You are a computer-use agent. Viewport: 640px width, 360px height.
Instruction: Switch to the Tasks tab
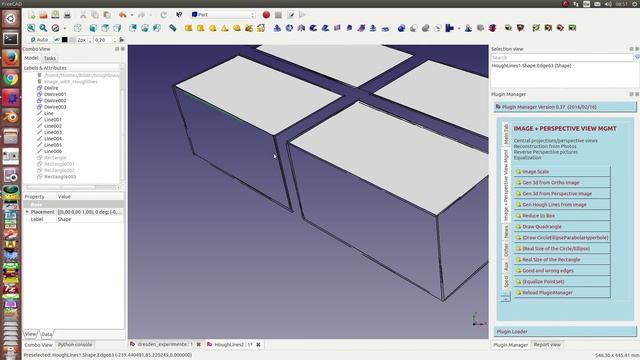50,58
